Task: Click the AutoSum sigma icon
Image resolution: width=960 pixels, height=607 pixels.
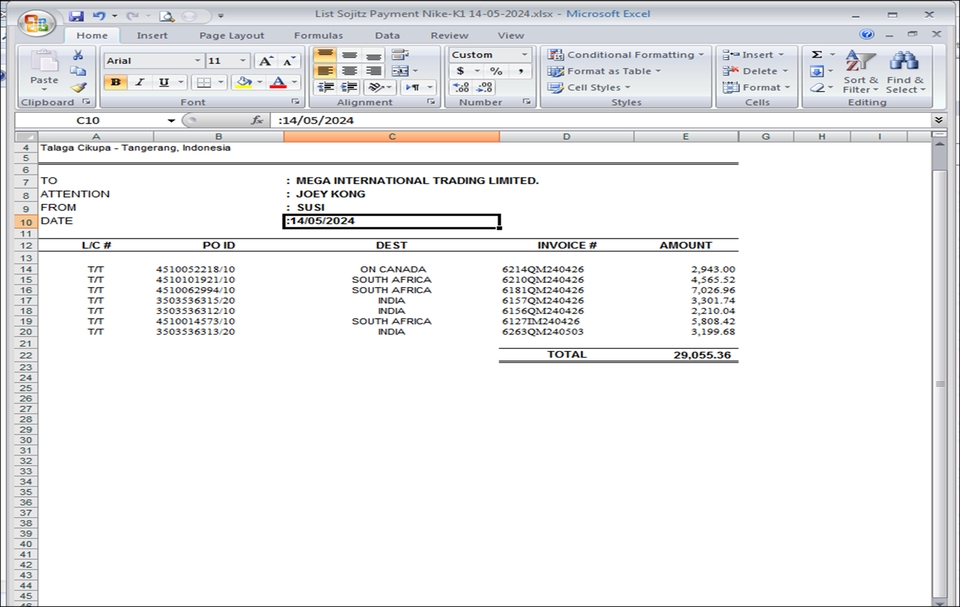Action: (817, 55)
